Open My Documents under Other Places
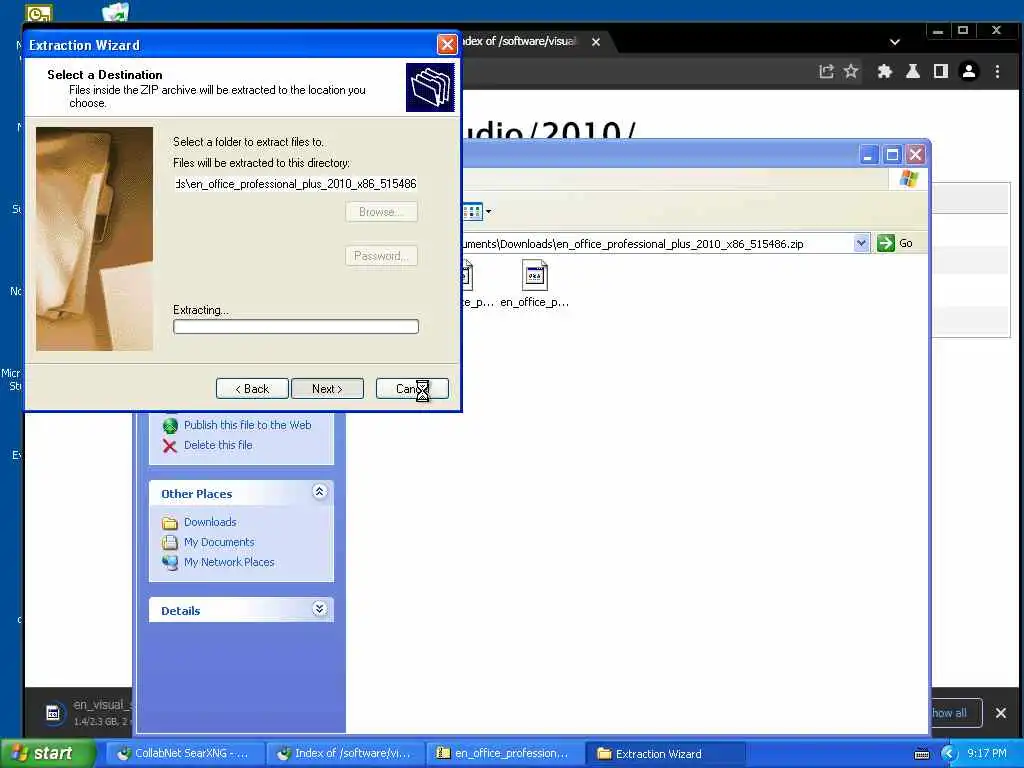1024x768 pixels. click(x=219, y=543)
